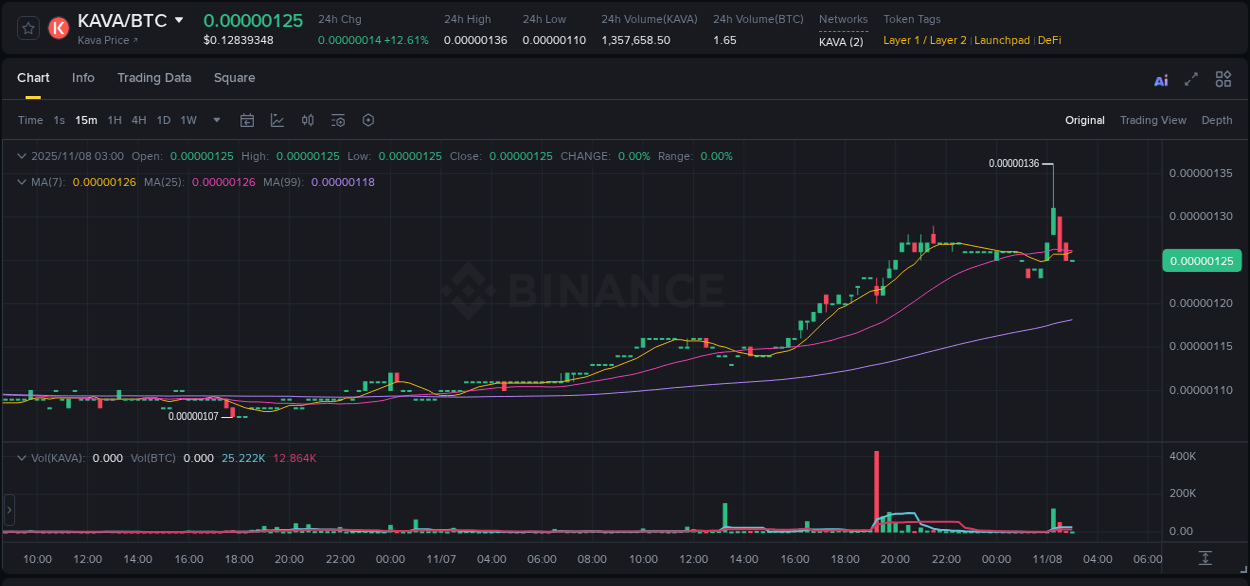Select the chart style icon

276,120
